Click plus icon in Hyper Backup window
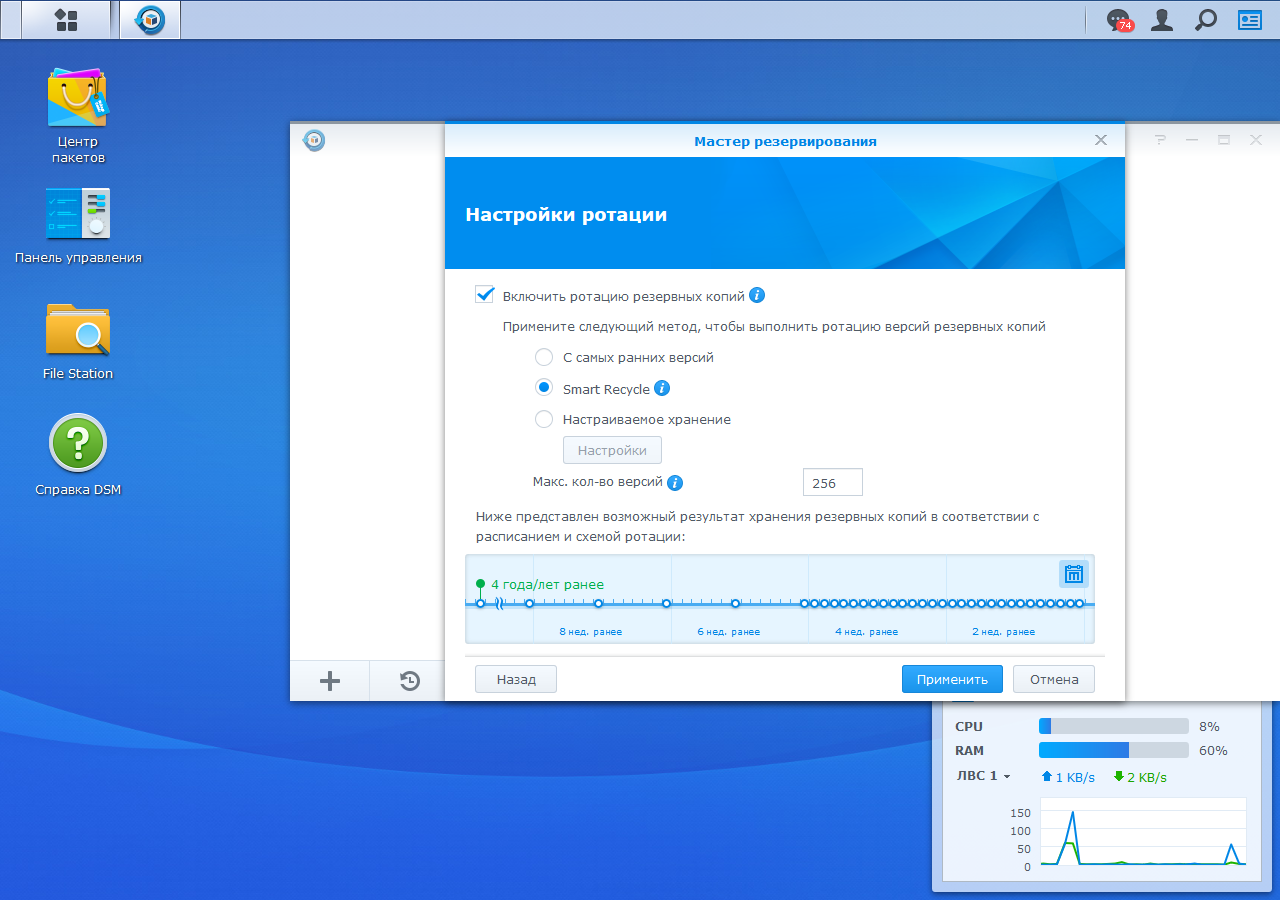Screen dimensions: 1280x900 (x=330, y=681)
